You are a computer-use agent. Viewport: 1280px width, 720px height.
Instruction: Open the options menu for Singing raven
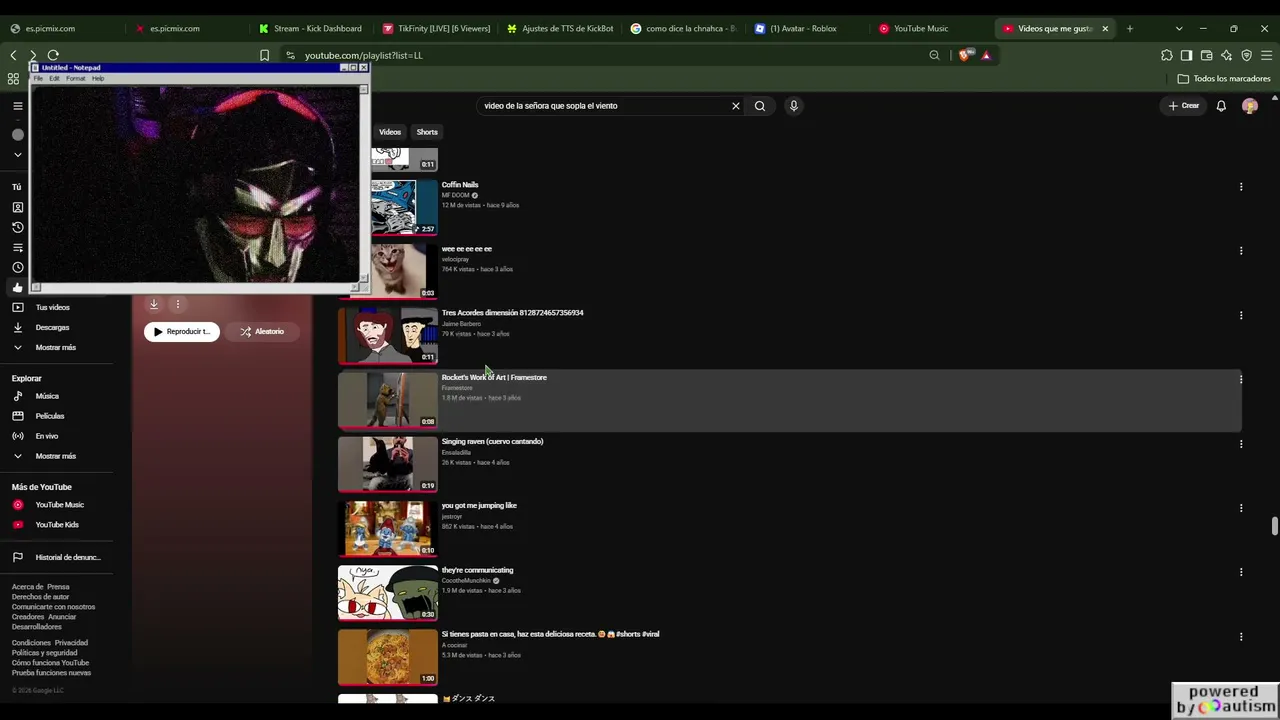[1241, 444]
